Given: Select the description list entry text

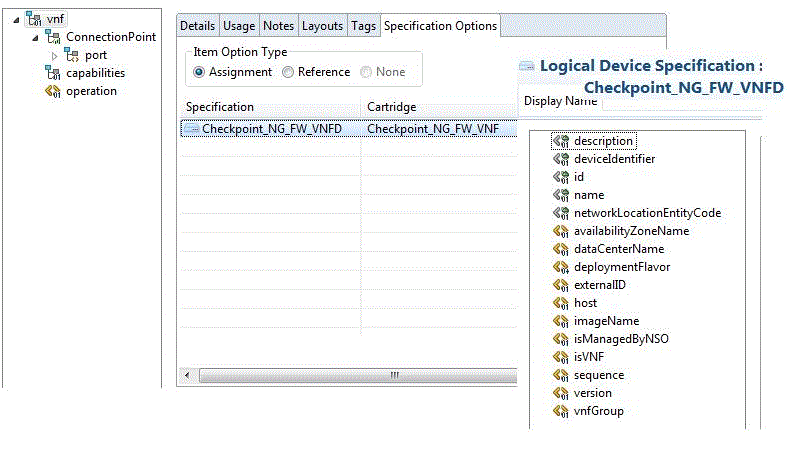Looking at the screenshot, I should pos(603,141).
